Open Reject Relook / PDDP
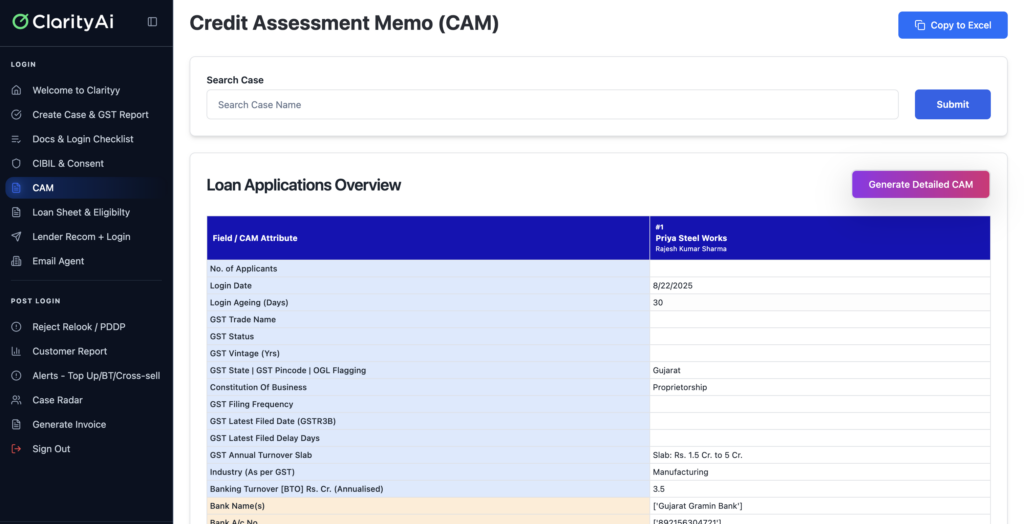Viewport: 1024px width, 524px height. point(79,327)
